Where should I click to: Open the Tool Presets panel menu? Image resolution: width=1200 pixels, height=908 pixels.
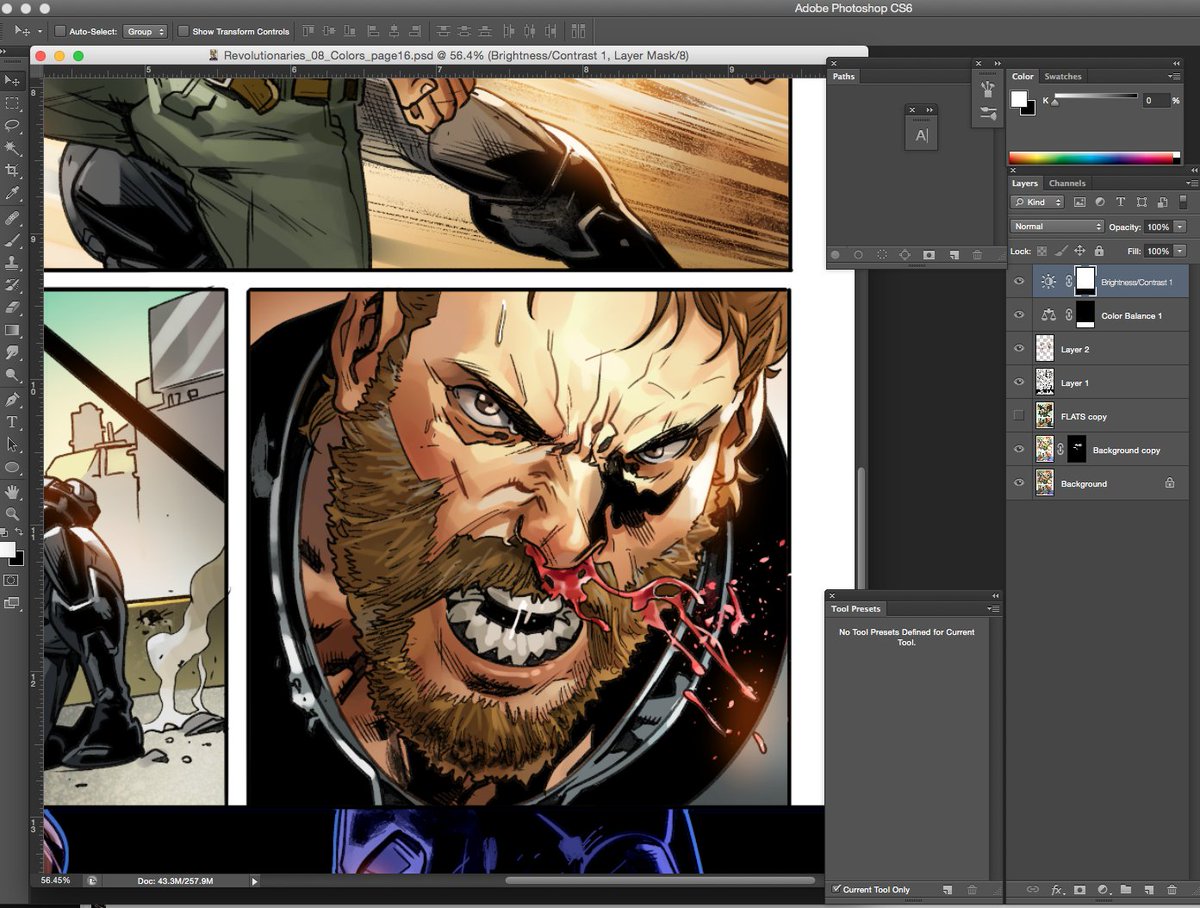994,608
